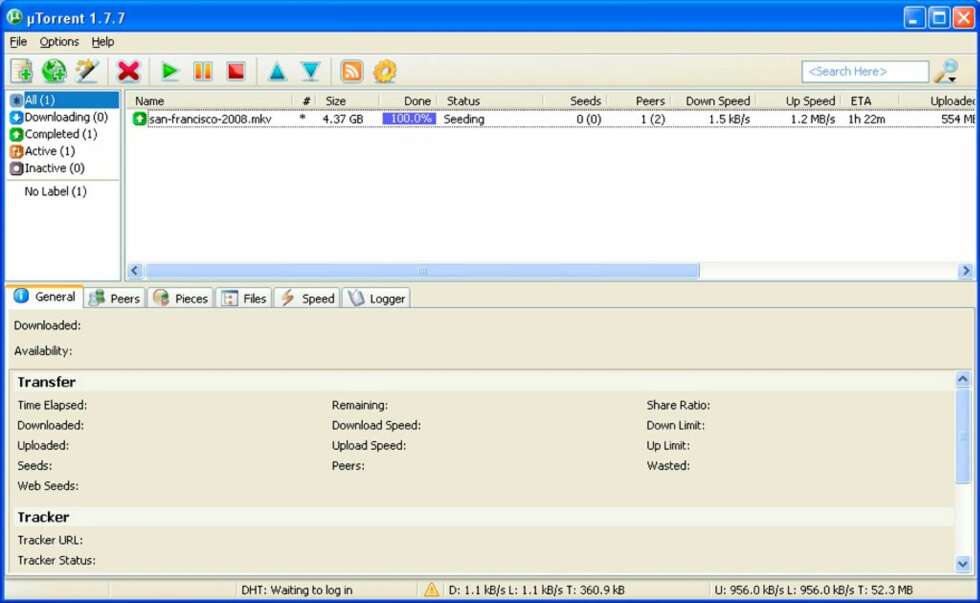The width and height of the screenshot is (980, 603).
Task: Open the Options menu
Action: (59, 42)
